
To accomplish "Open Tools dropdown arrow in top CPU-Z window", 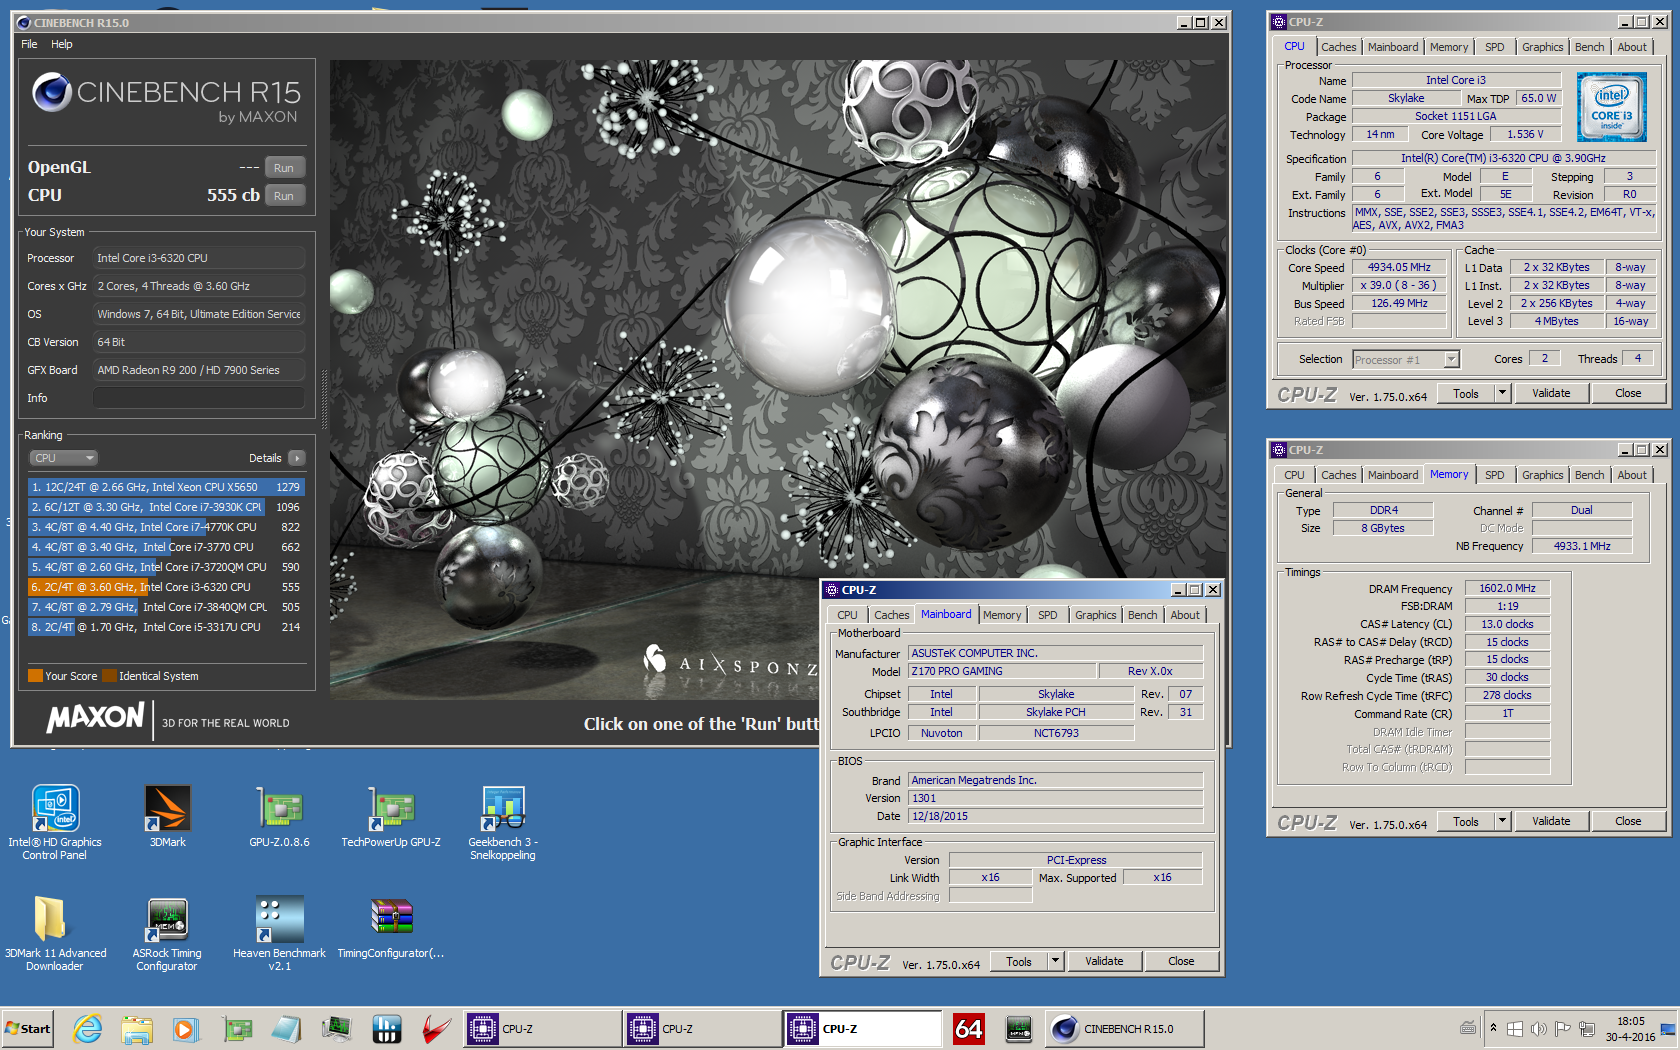I will pos(1501,393).
